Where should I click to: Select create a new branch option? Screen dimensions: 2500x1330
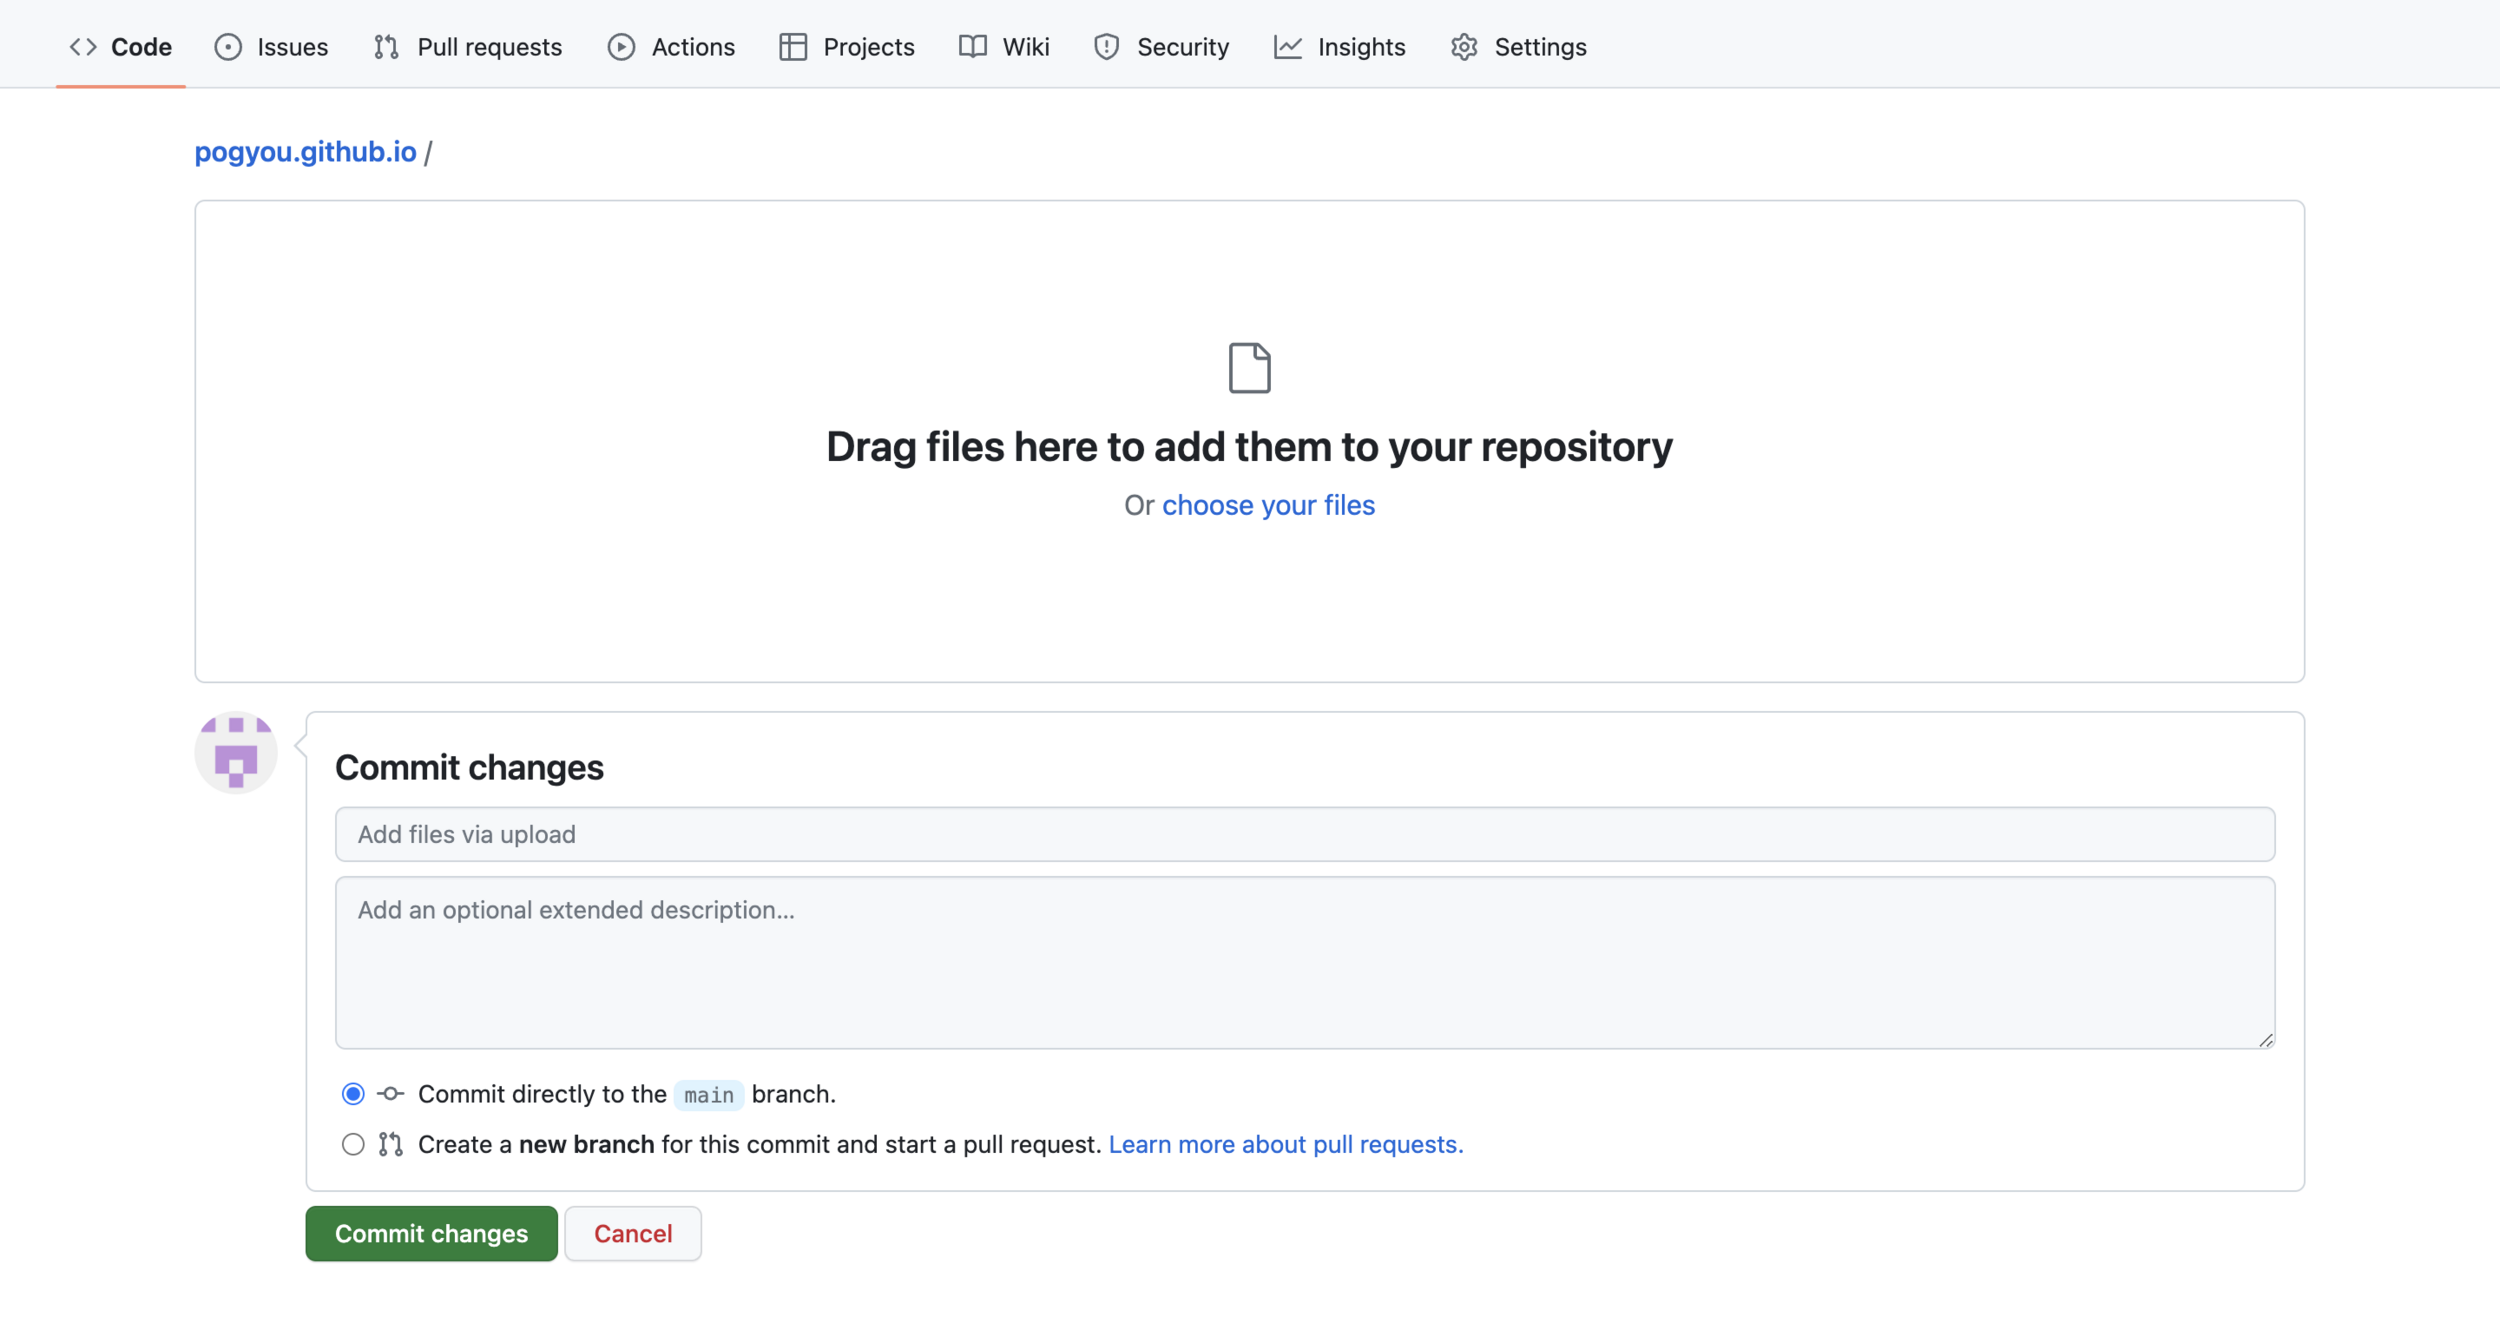(x=353, y=1144)
